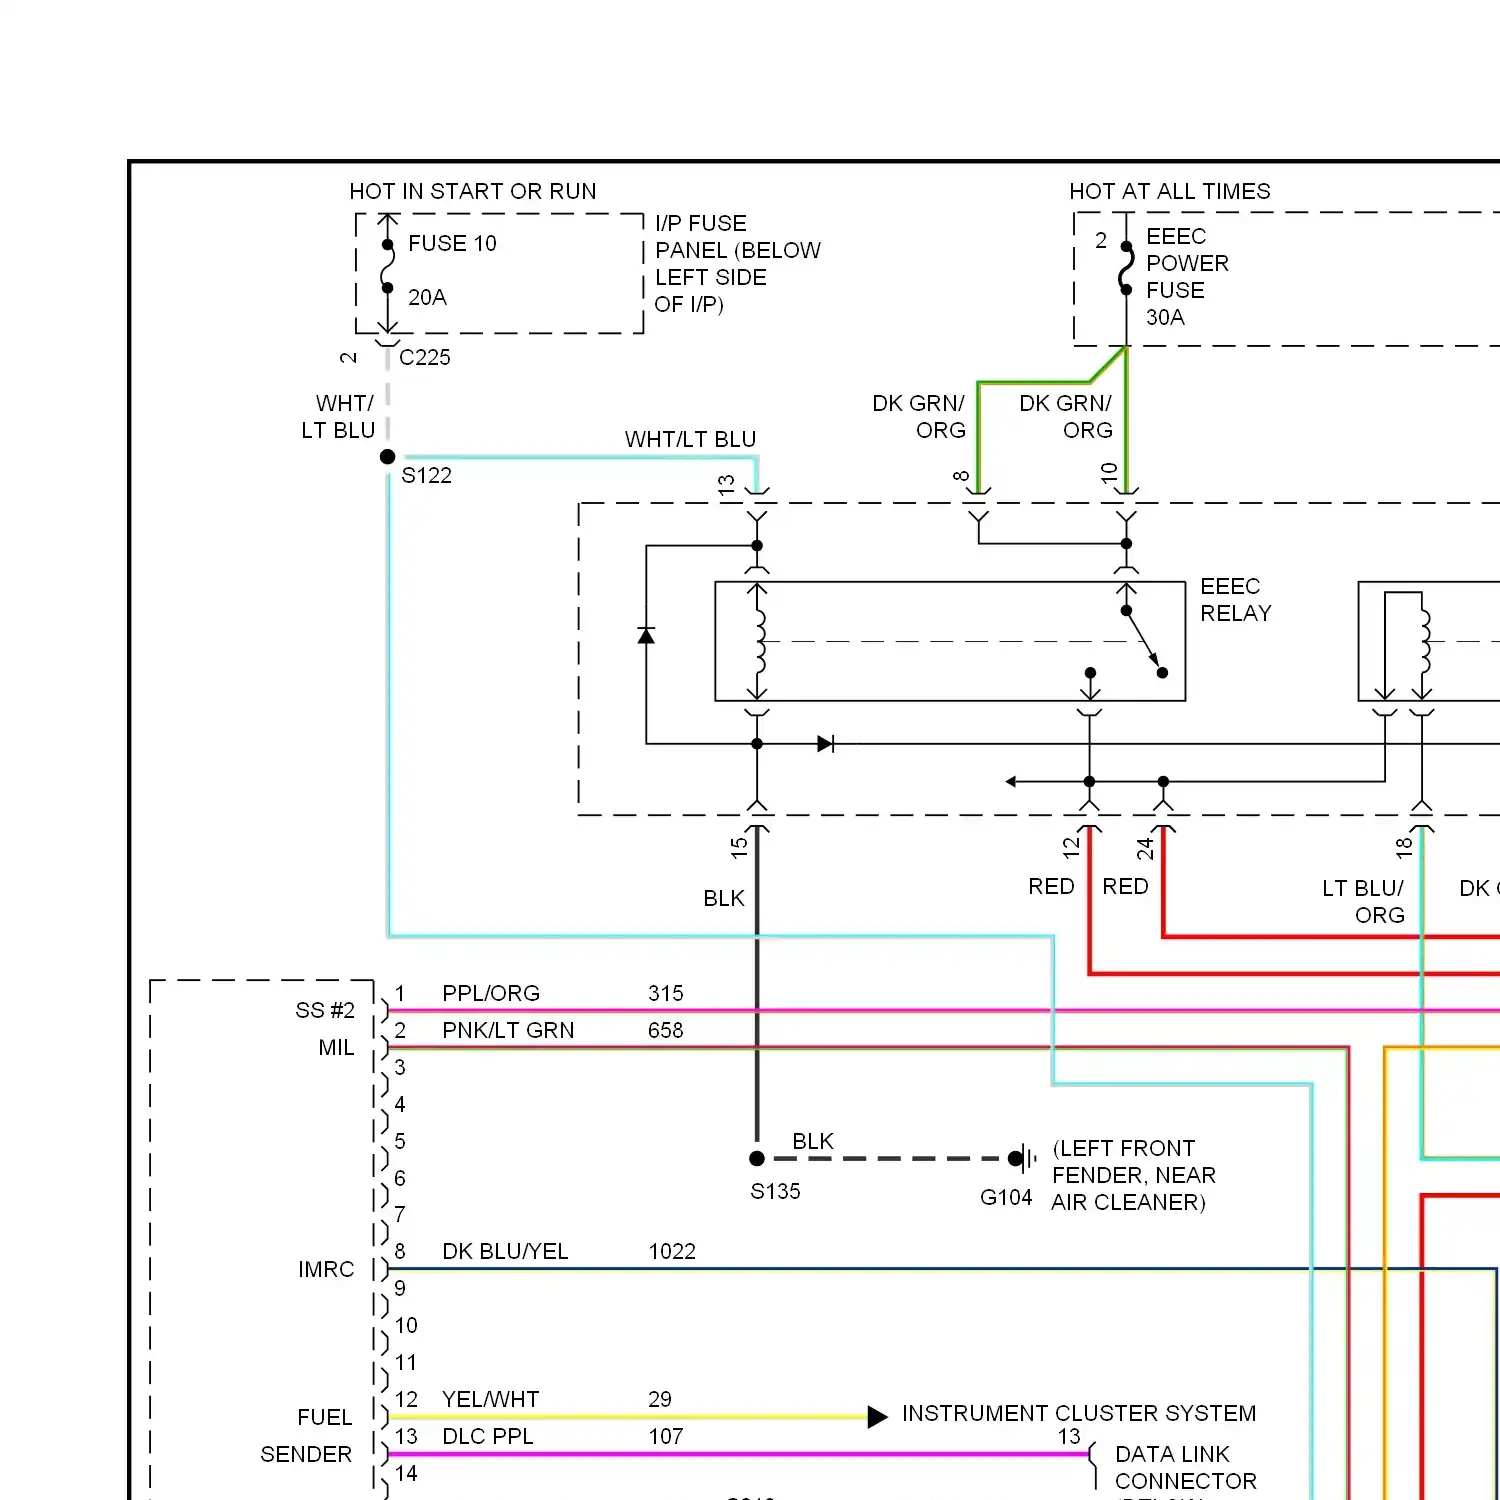Click the single-line 'WHT/LT BLU' wire label
The height and width of the screenshot is (1500, 1500).
click(691, 439)
